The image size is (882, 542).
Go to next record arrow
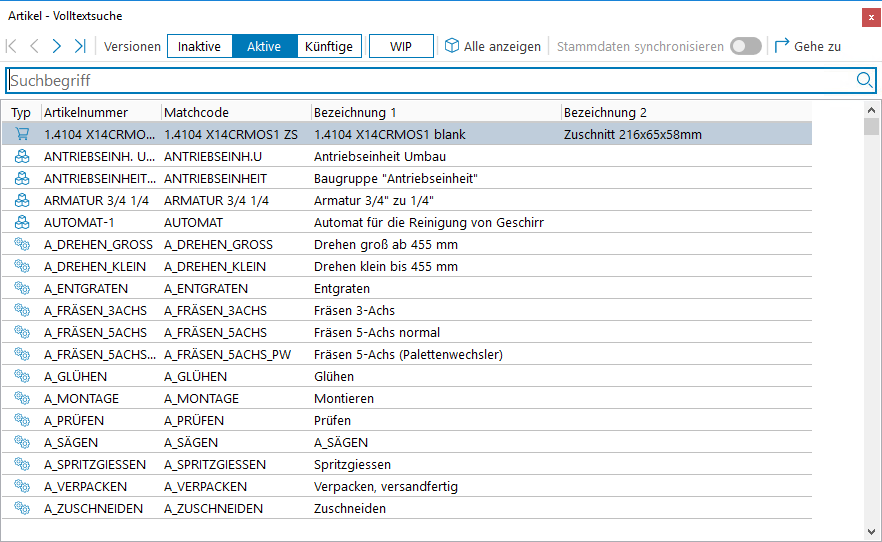[x=57, y=46]
